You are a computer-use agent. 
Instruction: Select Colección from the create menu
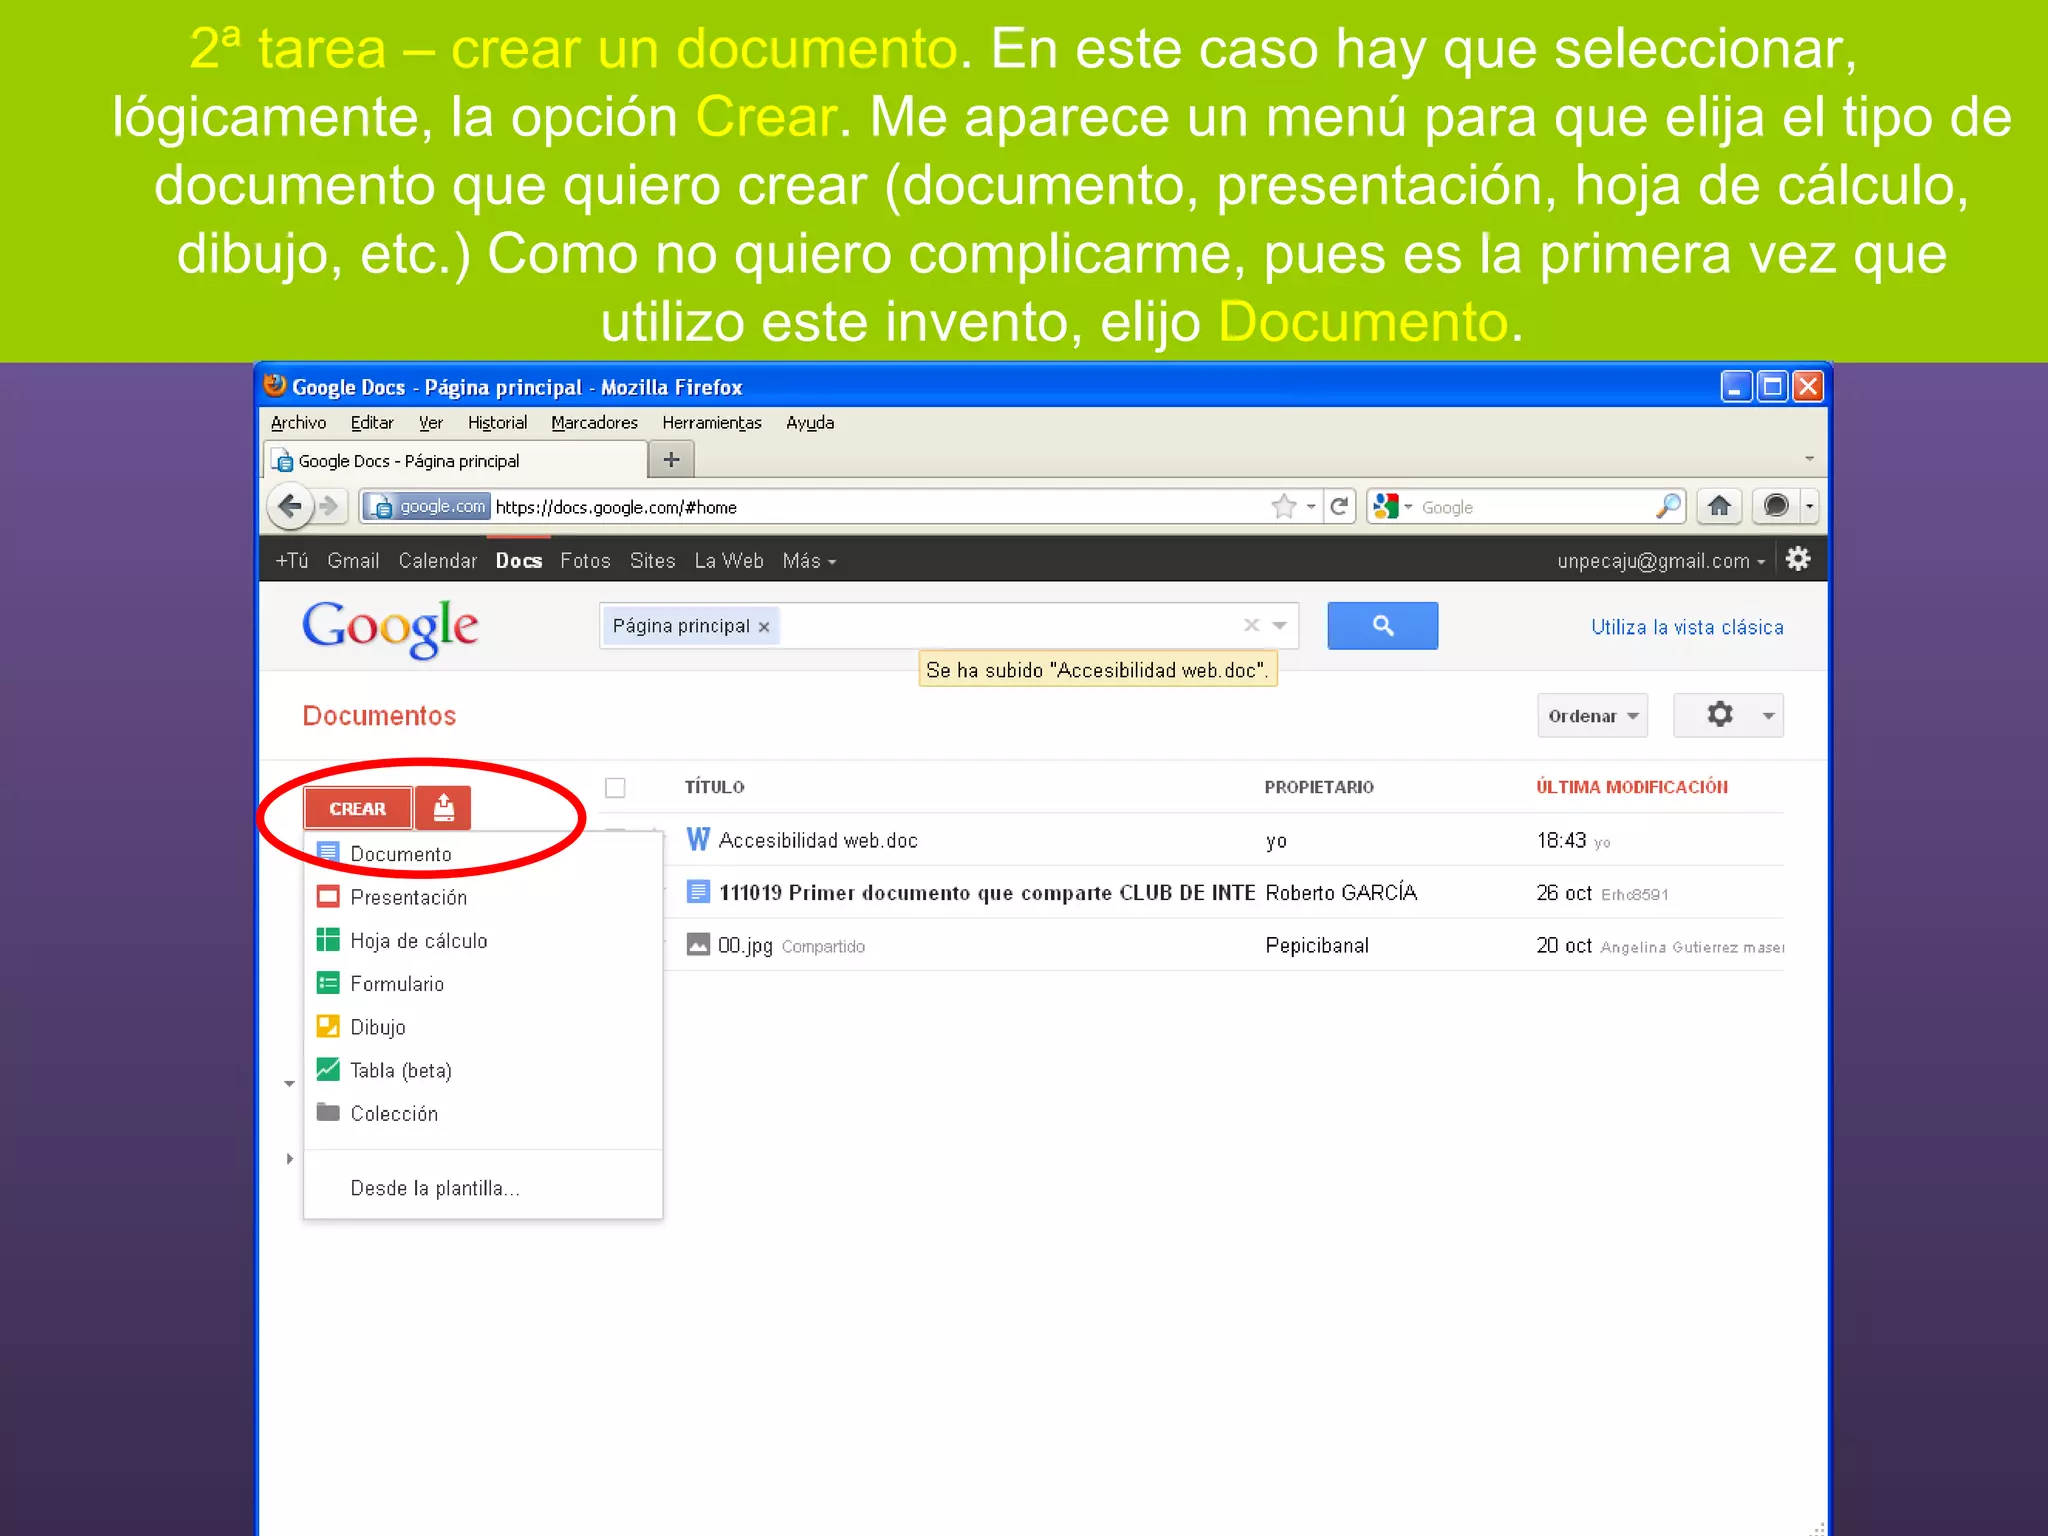[x=483, y=1113]
